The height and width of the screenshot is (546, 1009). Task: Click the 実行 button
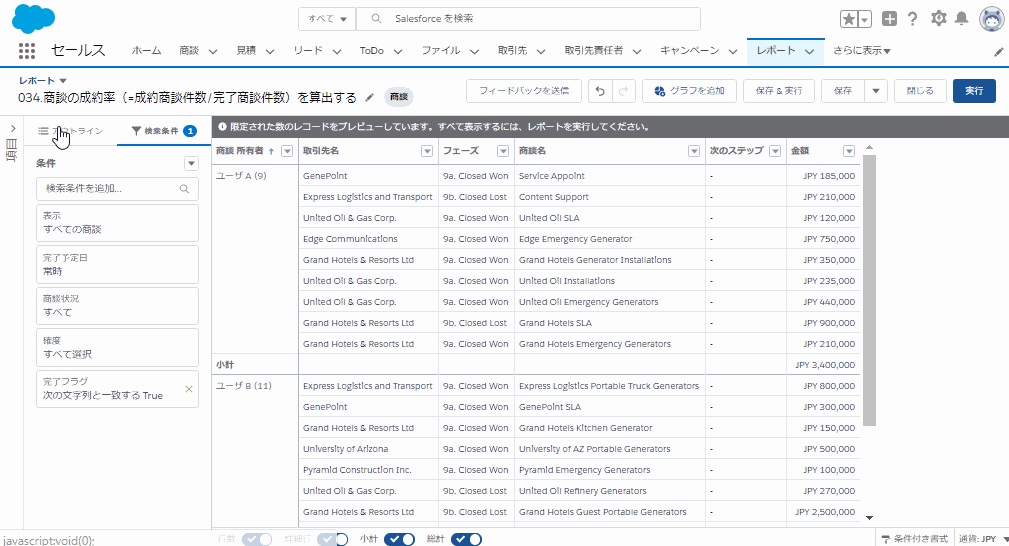974,91
